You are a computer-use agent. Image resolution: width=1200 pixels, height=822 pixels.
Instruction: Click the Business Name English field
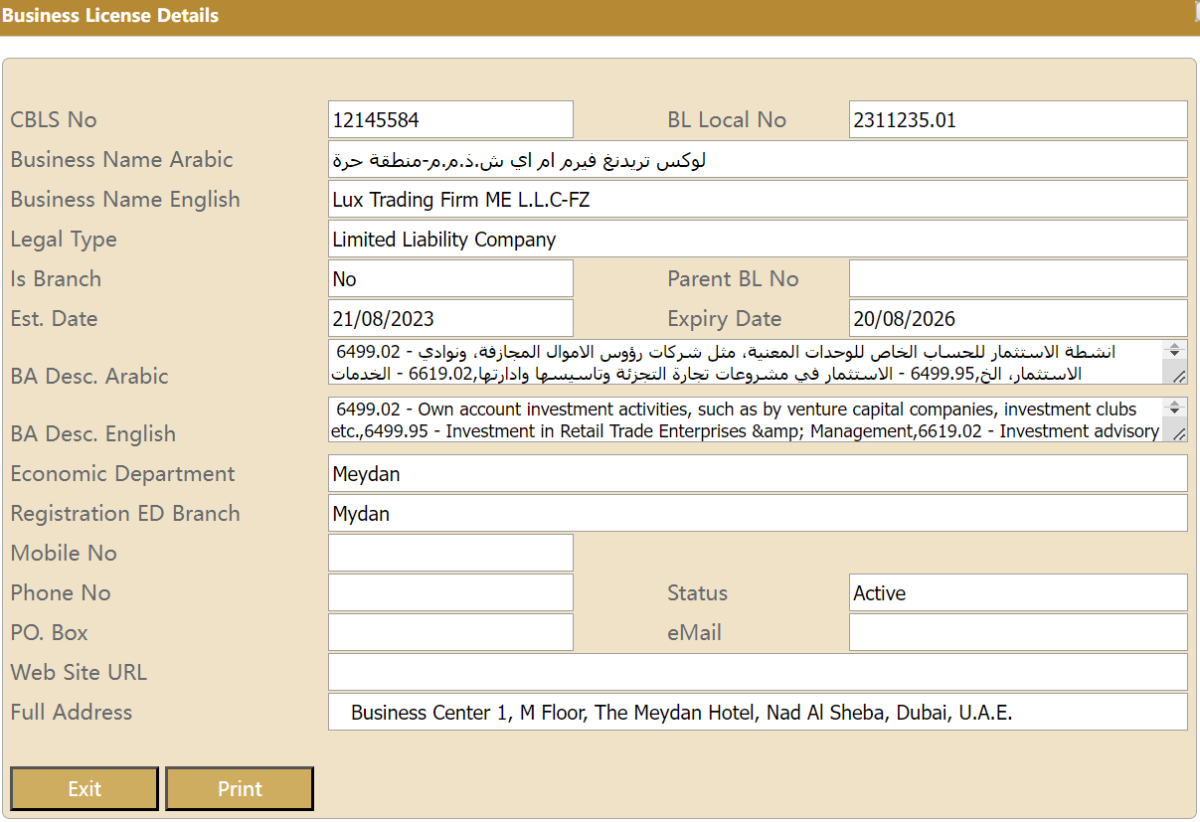coord(757,199)
